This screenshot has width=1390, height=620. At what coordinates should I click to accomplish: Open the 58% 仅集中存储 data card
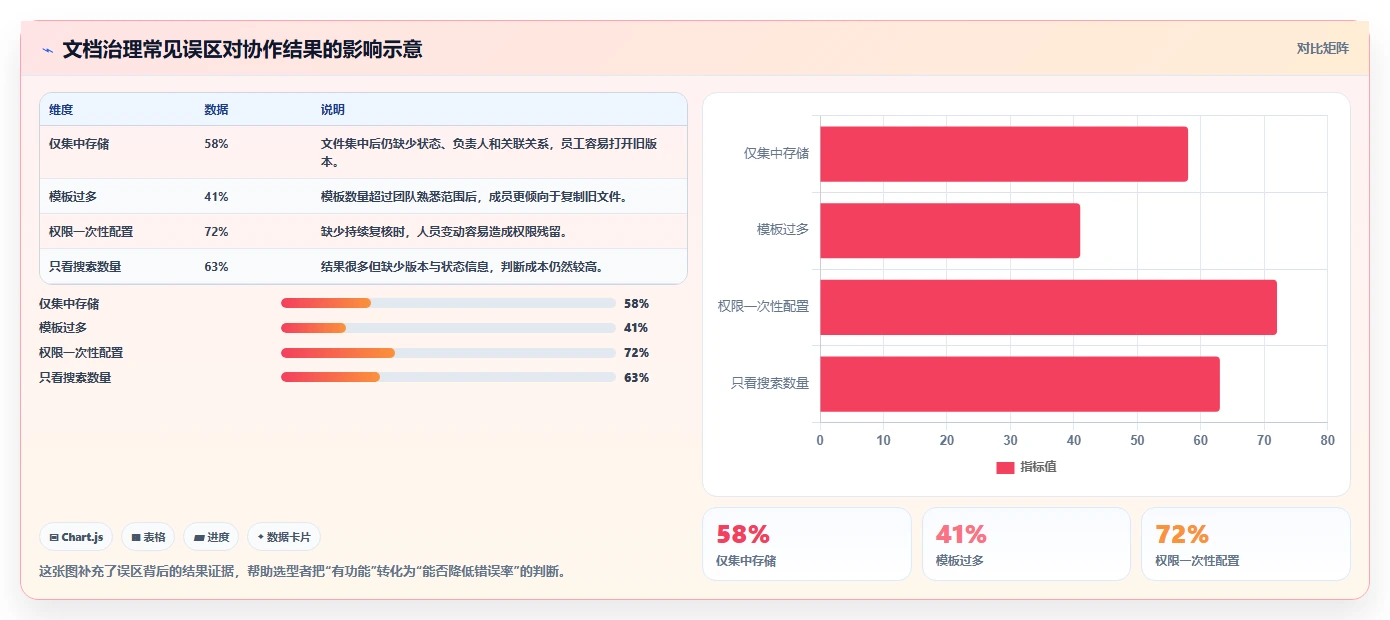tap(807, 544)
